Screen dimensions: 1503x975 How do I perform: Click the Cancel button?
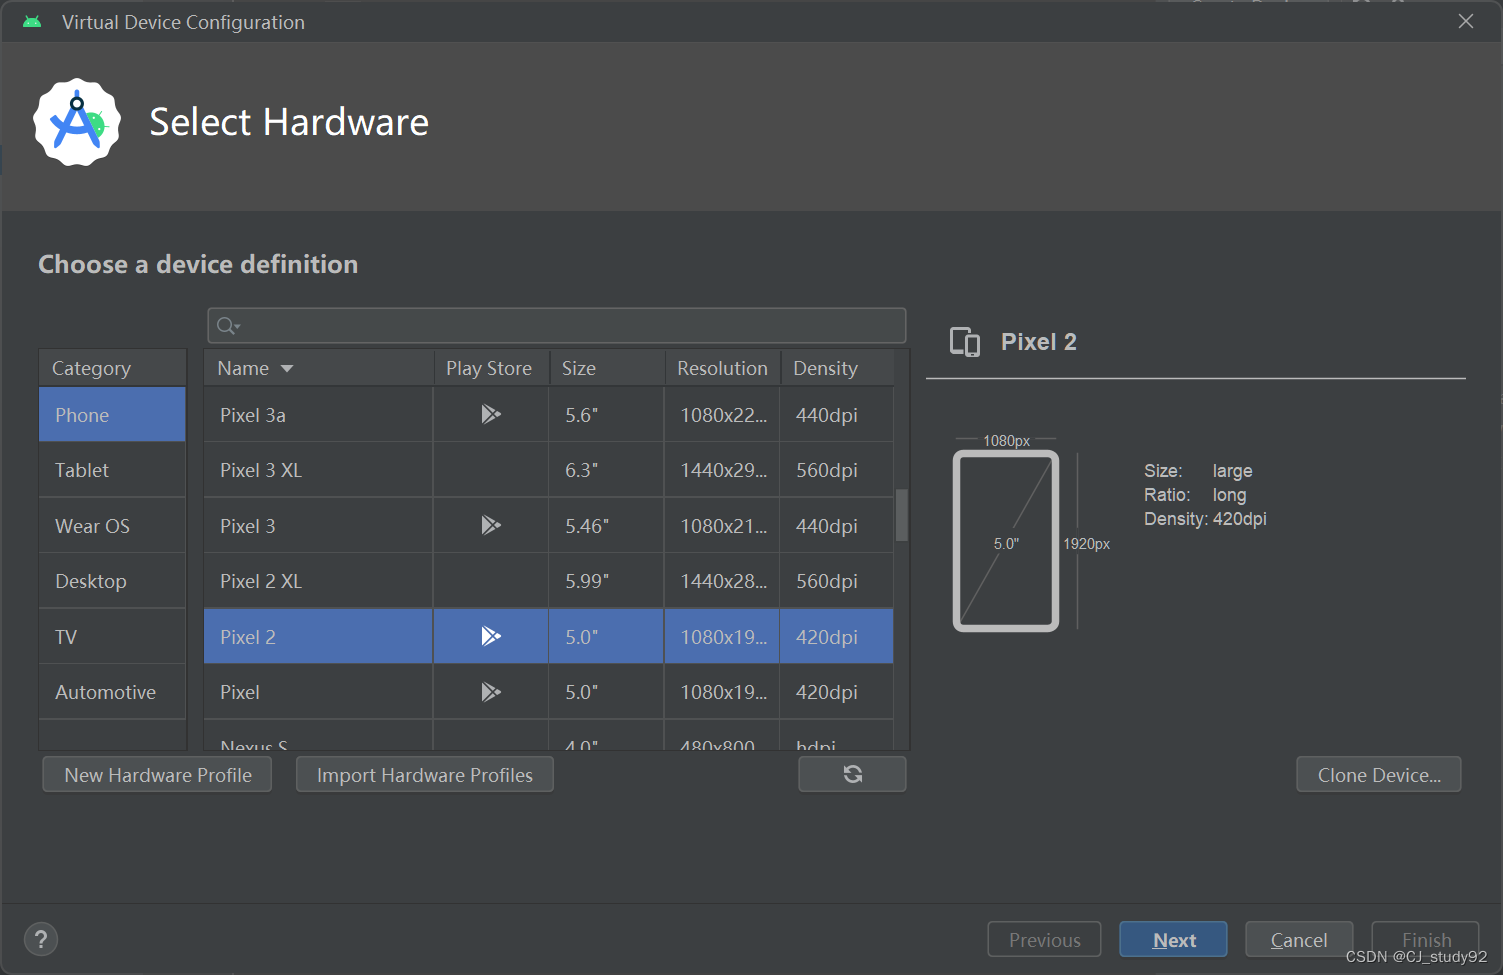[x=1299, y=940]
